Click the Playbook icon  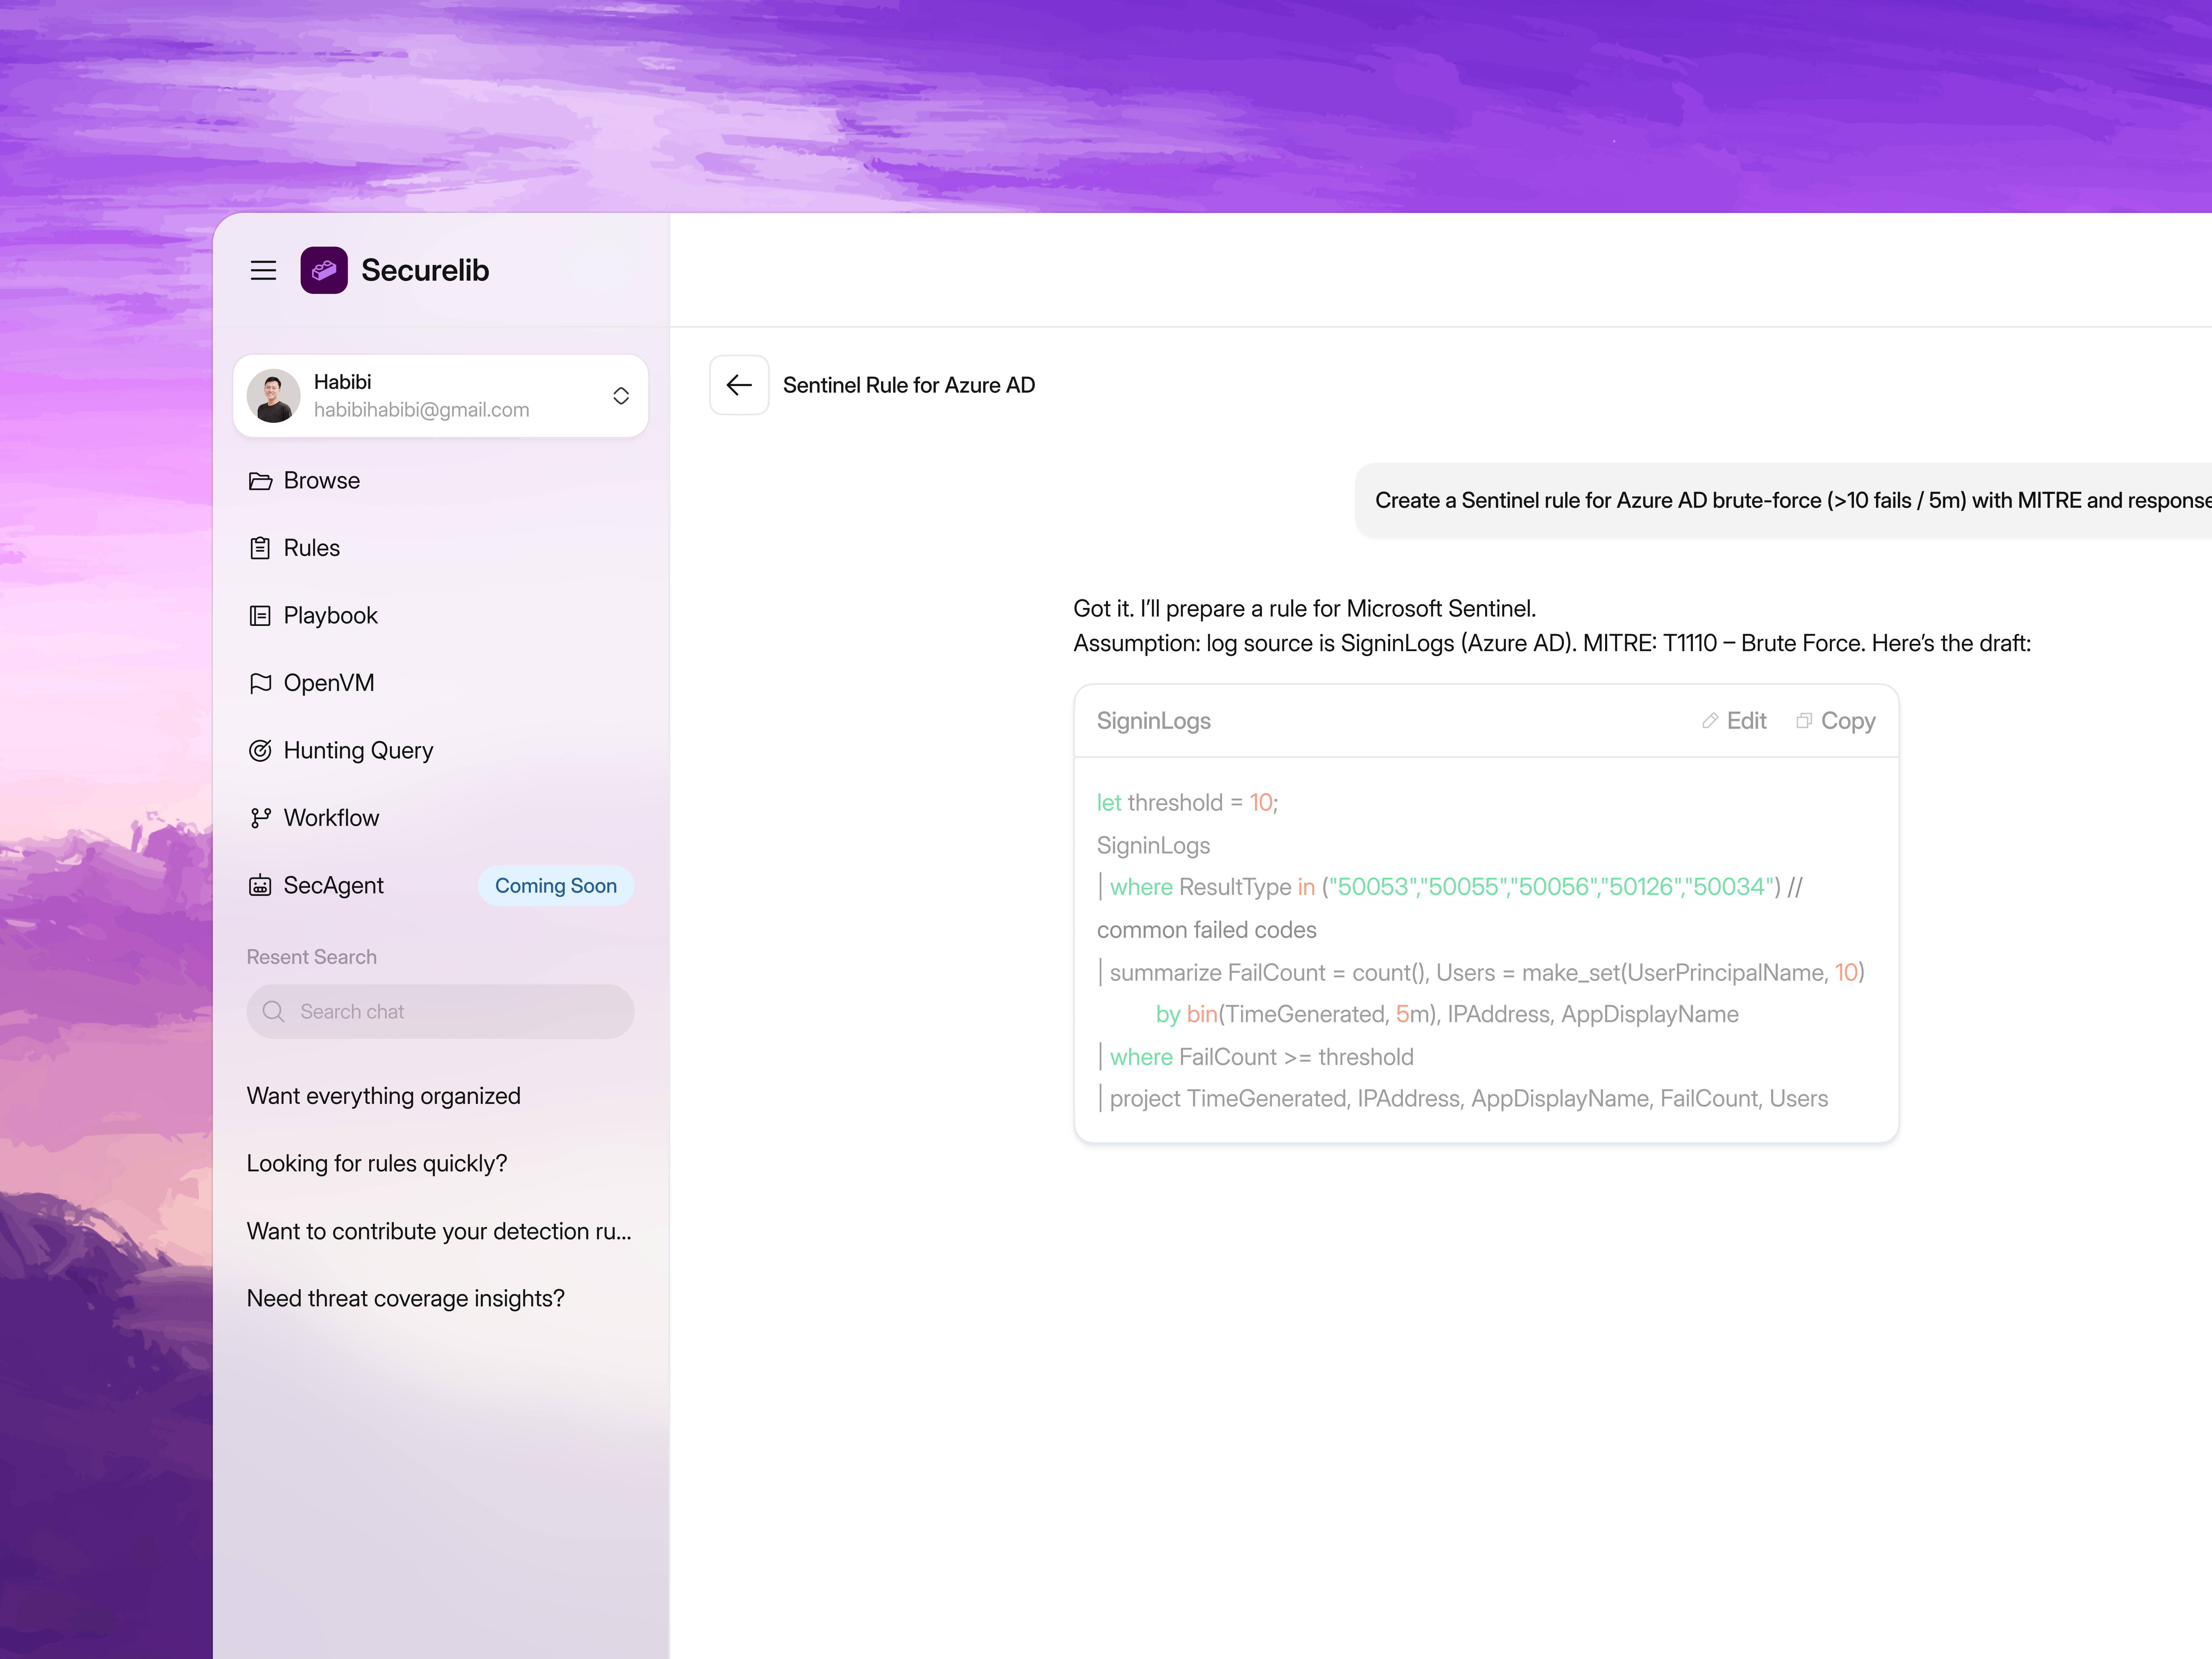[260, 616]
